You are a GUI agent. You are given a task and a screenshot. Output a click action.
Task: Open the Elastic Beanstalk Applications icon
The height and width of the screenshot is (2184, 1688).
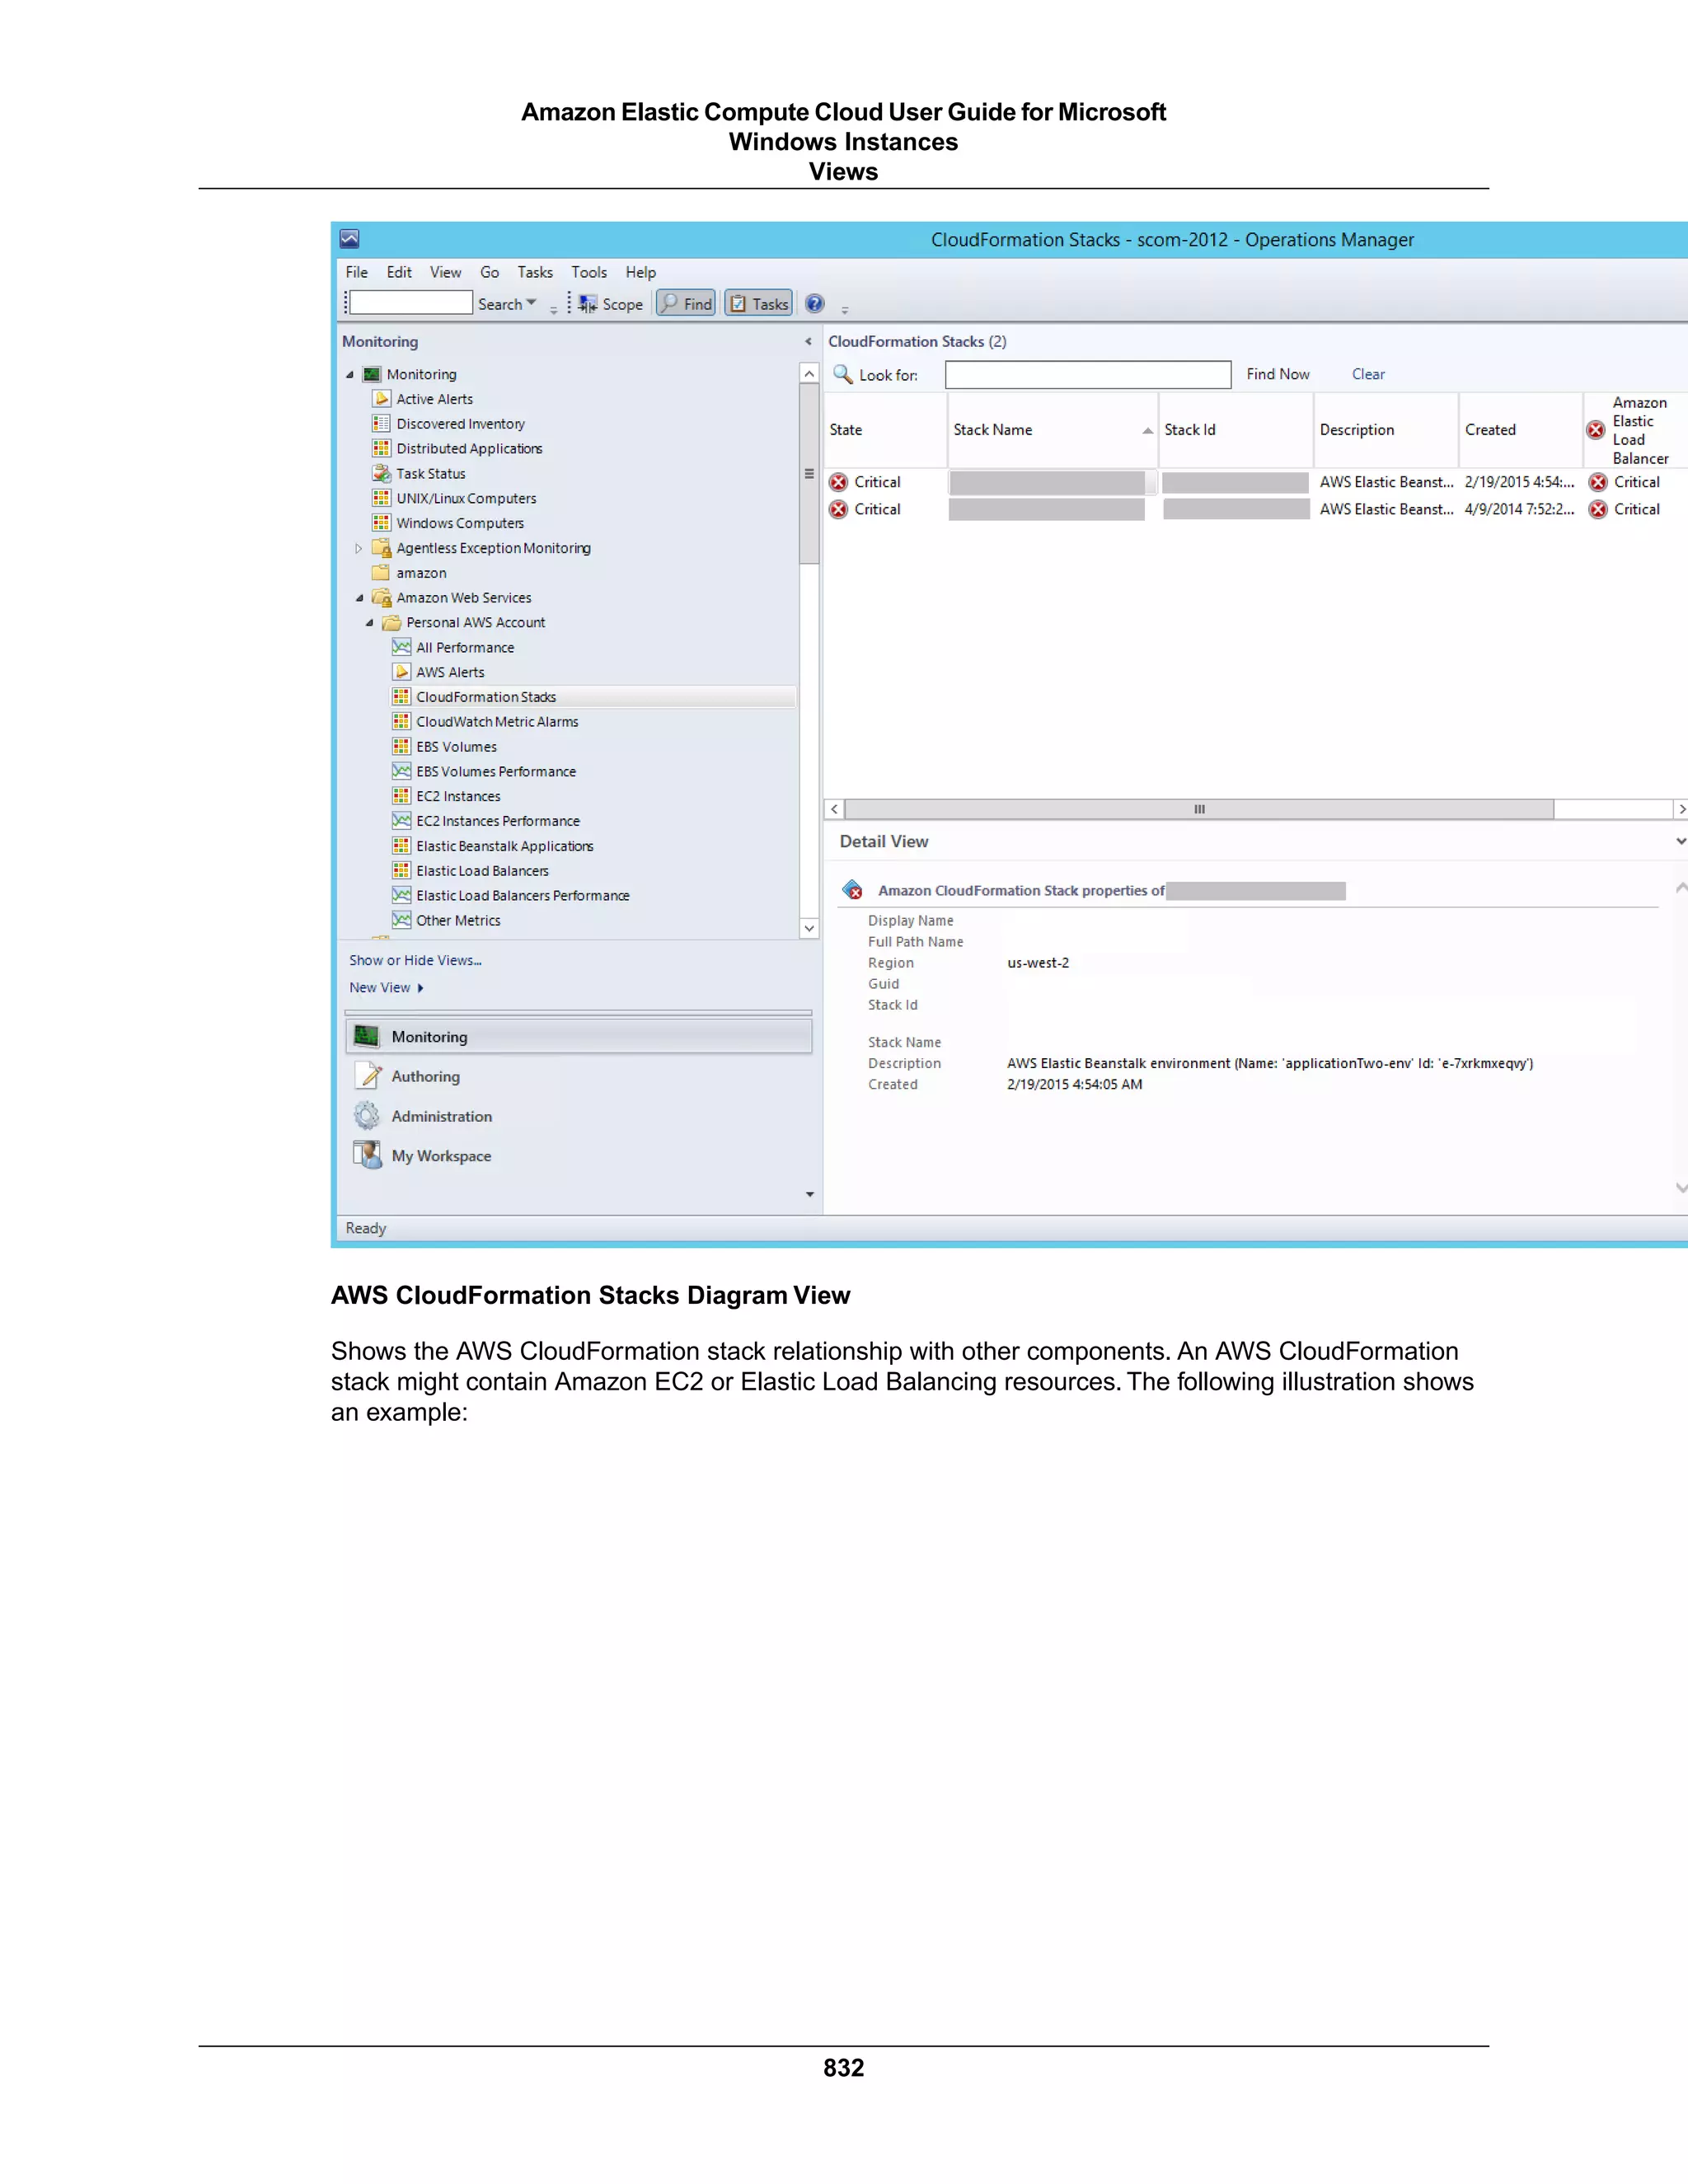[401, 846]
